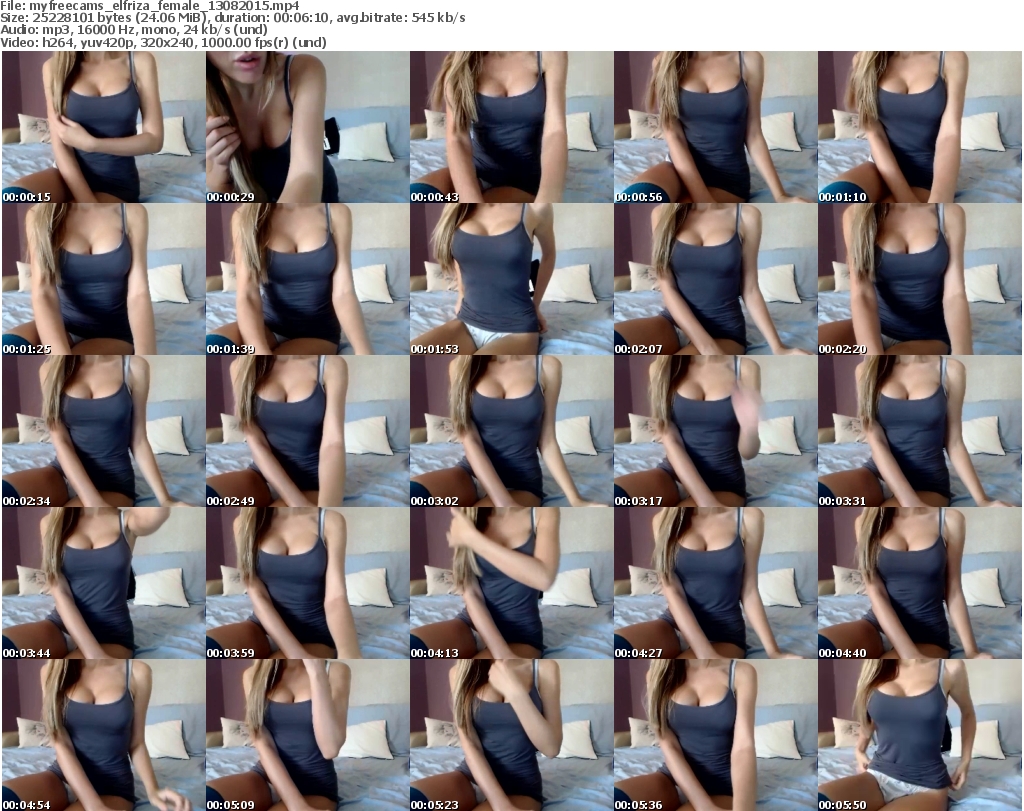Choose the thumbnail marked 00:03:44
Image resolution: width=1024 pixels, height=811 pixels.
point(104,583)
